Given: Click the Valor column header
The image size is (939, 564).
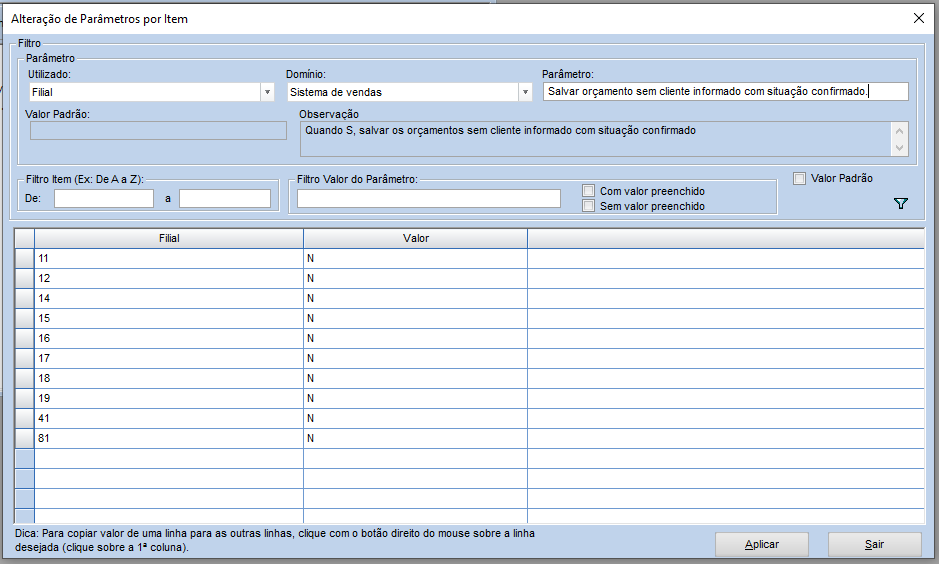Looking at the screenshot, I should 416,239.
